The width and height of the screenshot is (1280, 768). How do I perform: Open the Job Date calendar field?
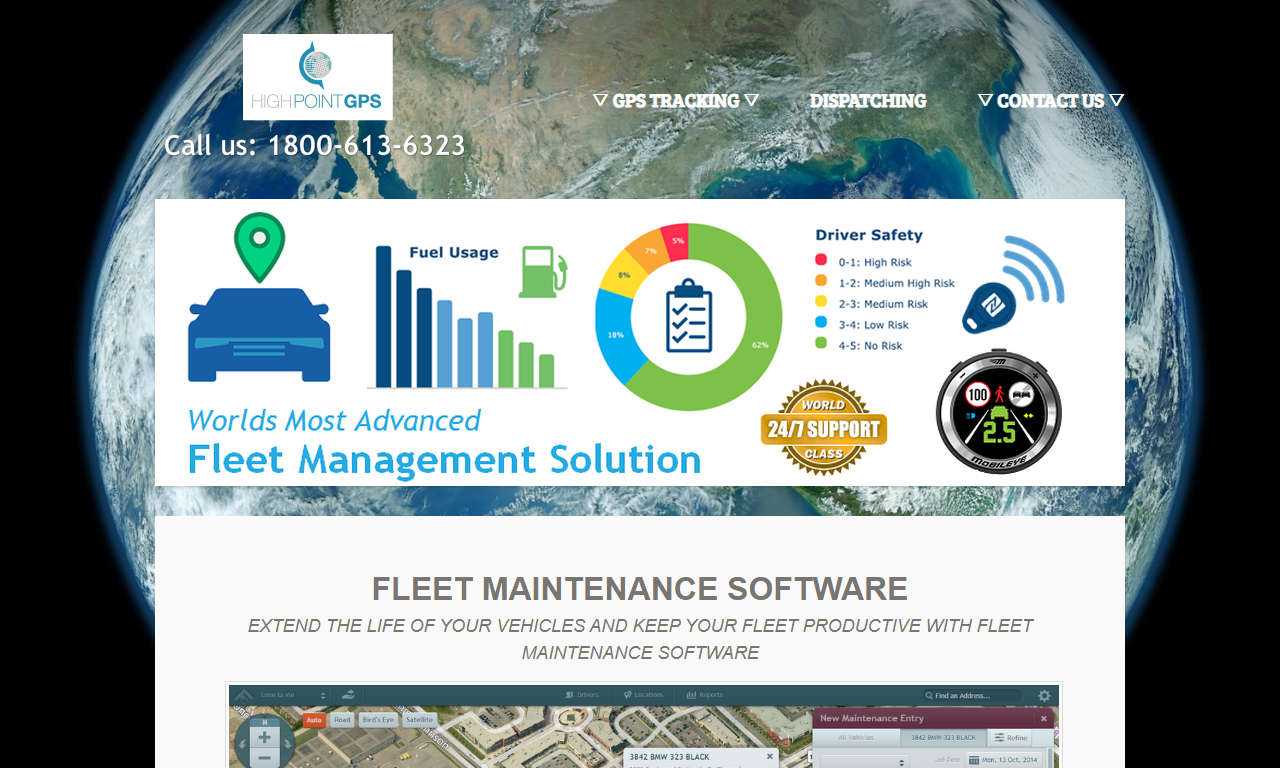(1004, 759)
